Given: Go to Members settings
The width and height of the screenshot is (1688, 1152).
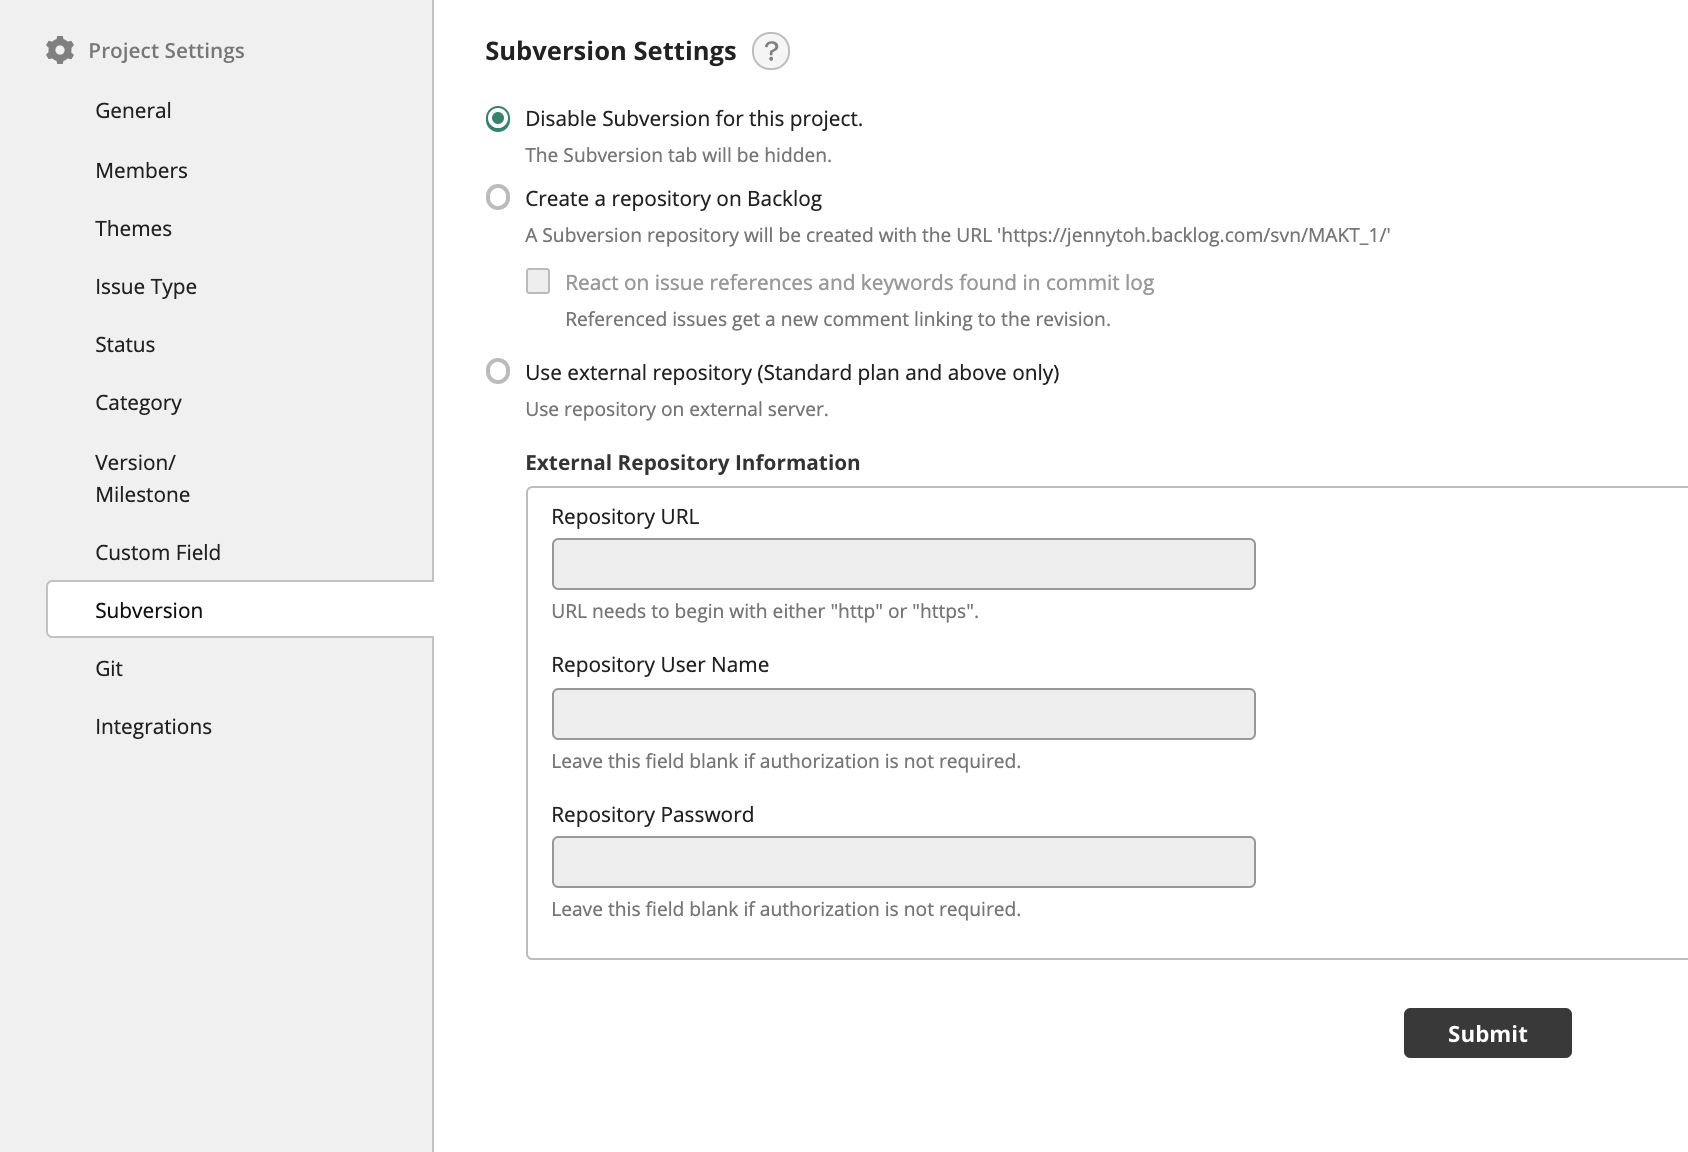Looking at the screenshot, I should 141,170.
